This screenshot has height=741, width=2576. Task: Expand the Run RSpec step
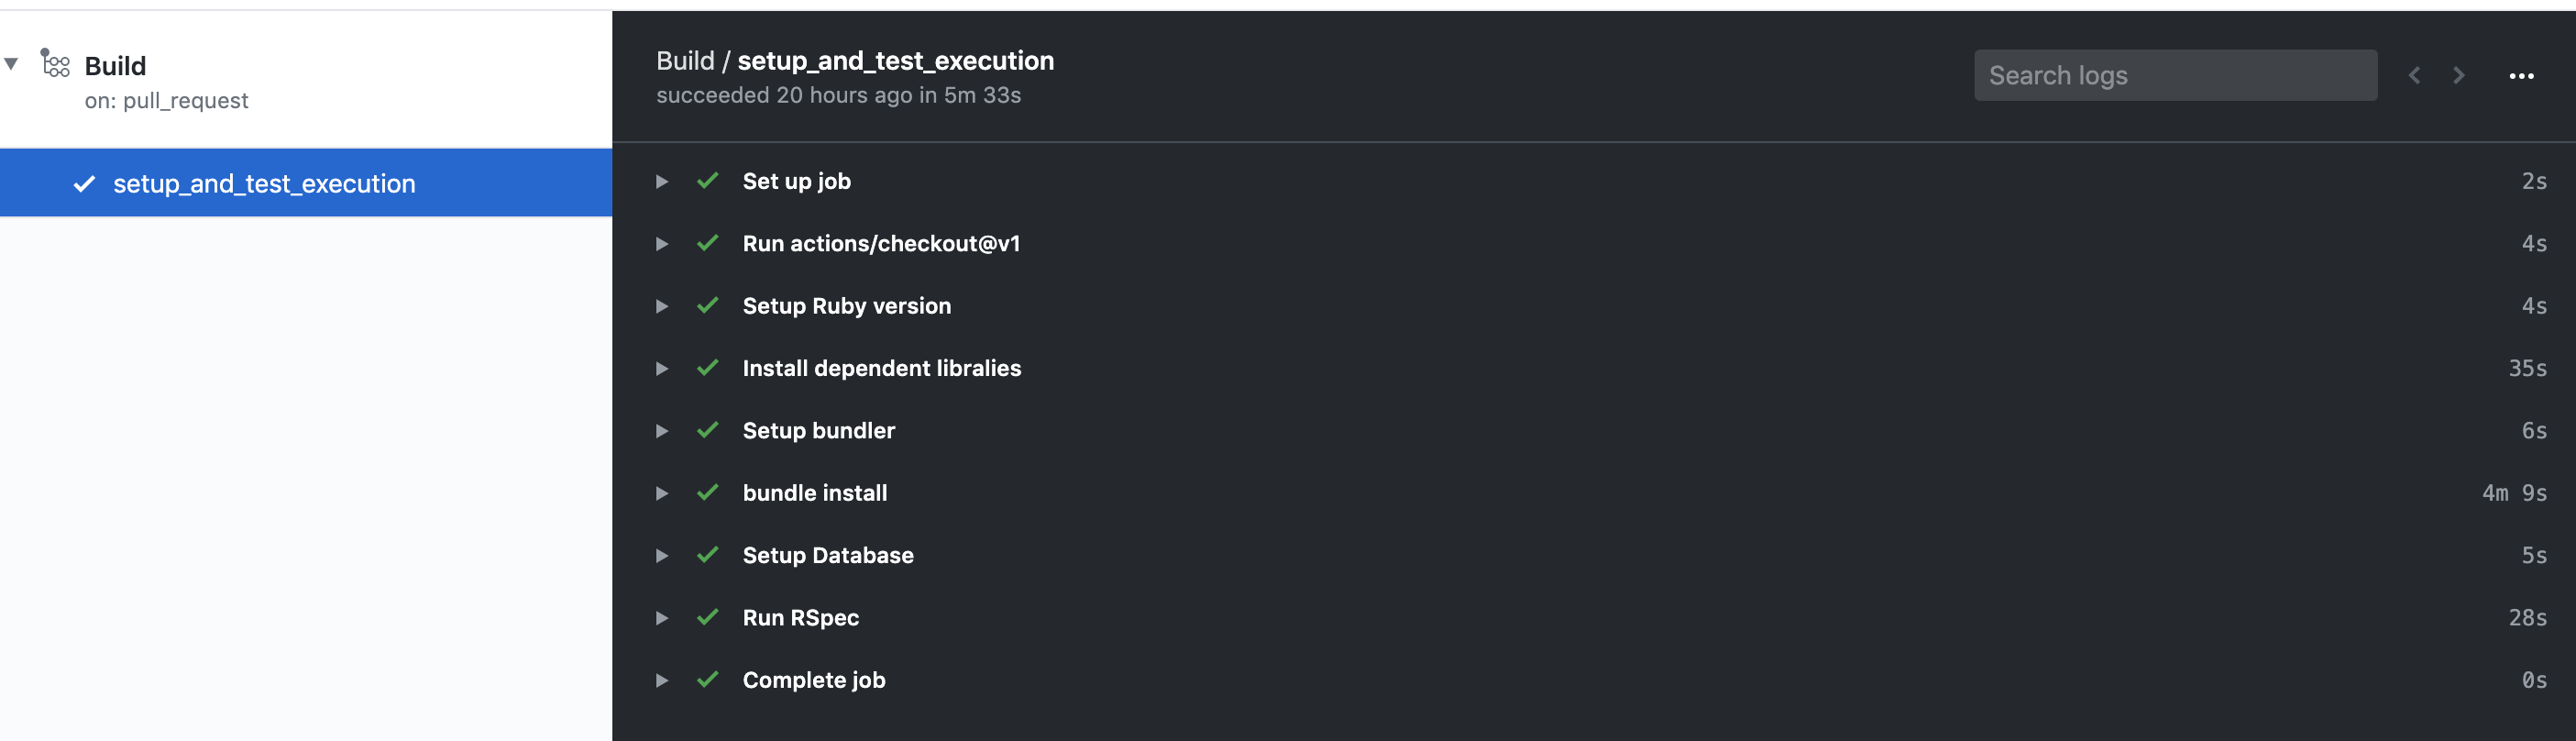coord(661,617)
